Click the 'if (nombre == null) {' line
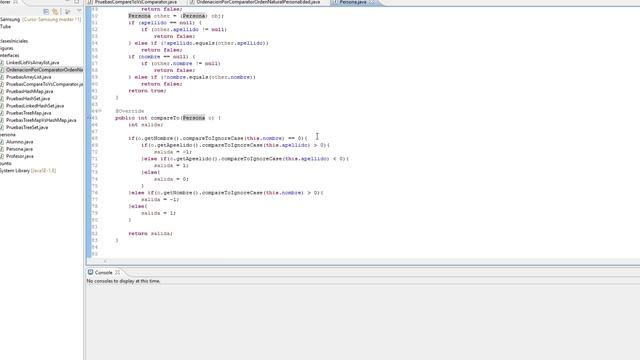The image size is (640, 360). click(162, 57)
